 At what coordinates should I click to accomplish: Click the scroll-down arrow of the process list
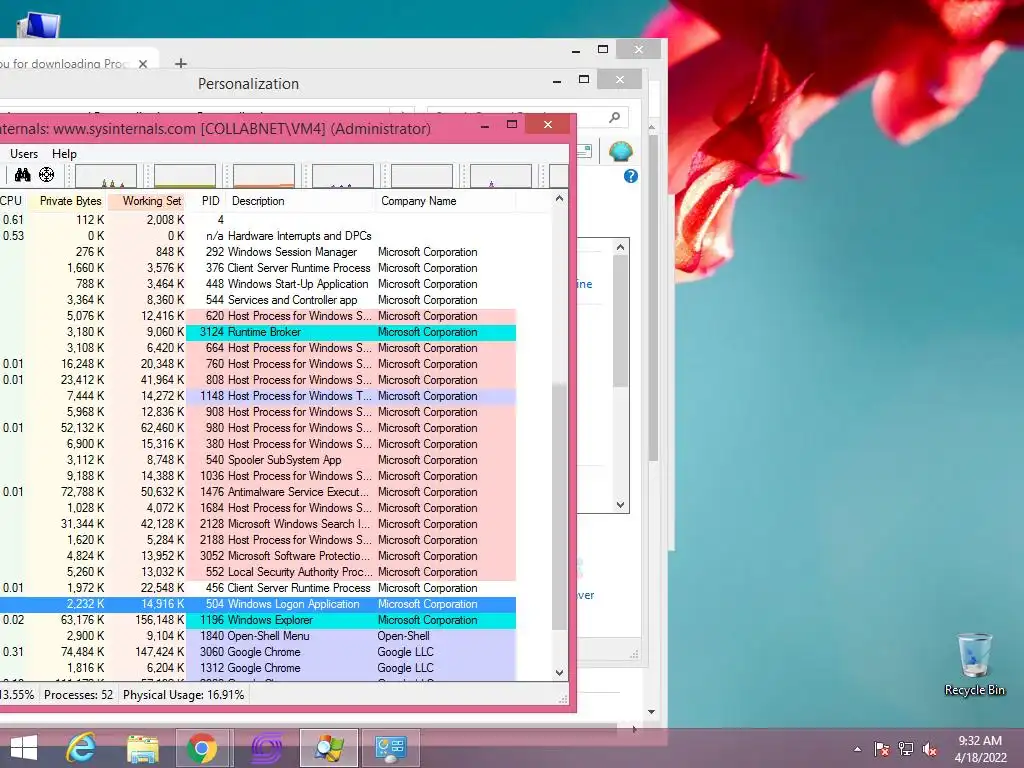[559, 673]
